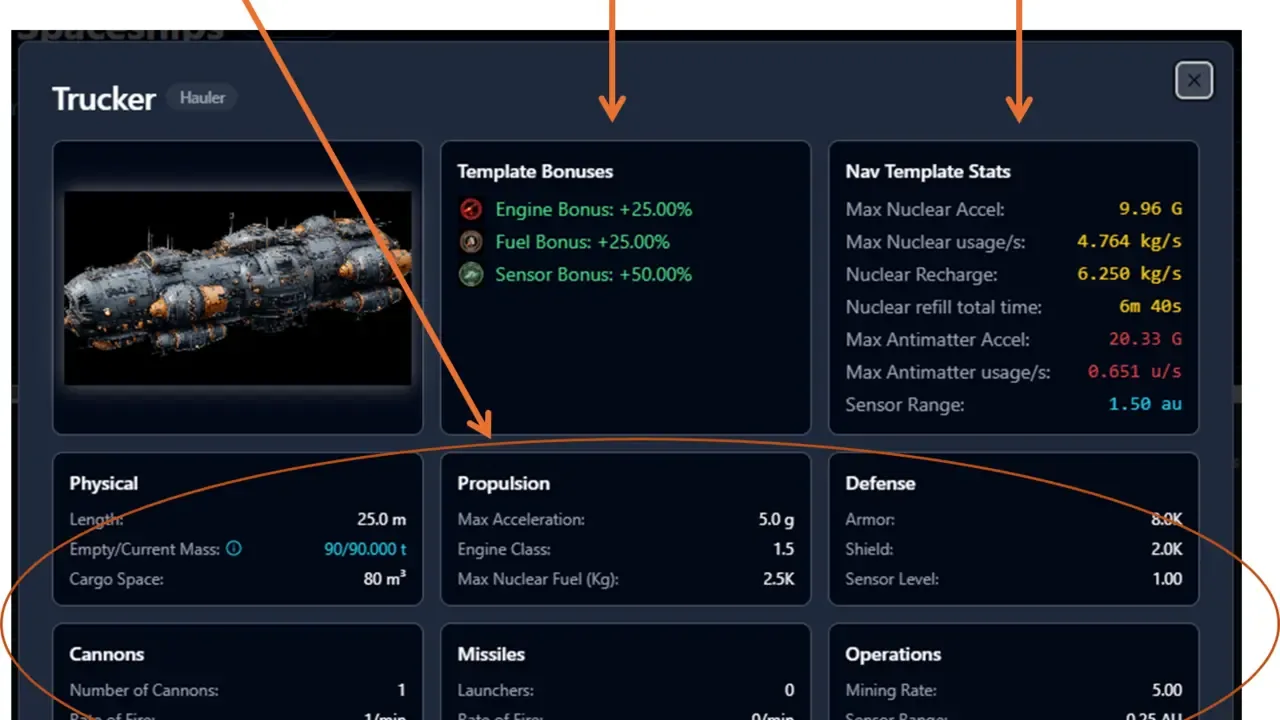Click the Max Nuclear Accel 9.96 G value
Viewport: 1280px width, 720px height.
(1150, 209)
